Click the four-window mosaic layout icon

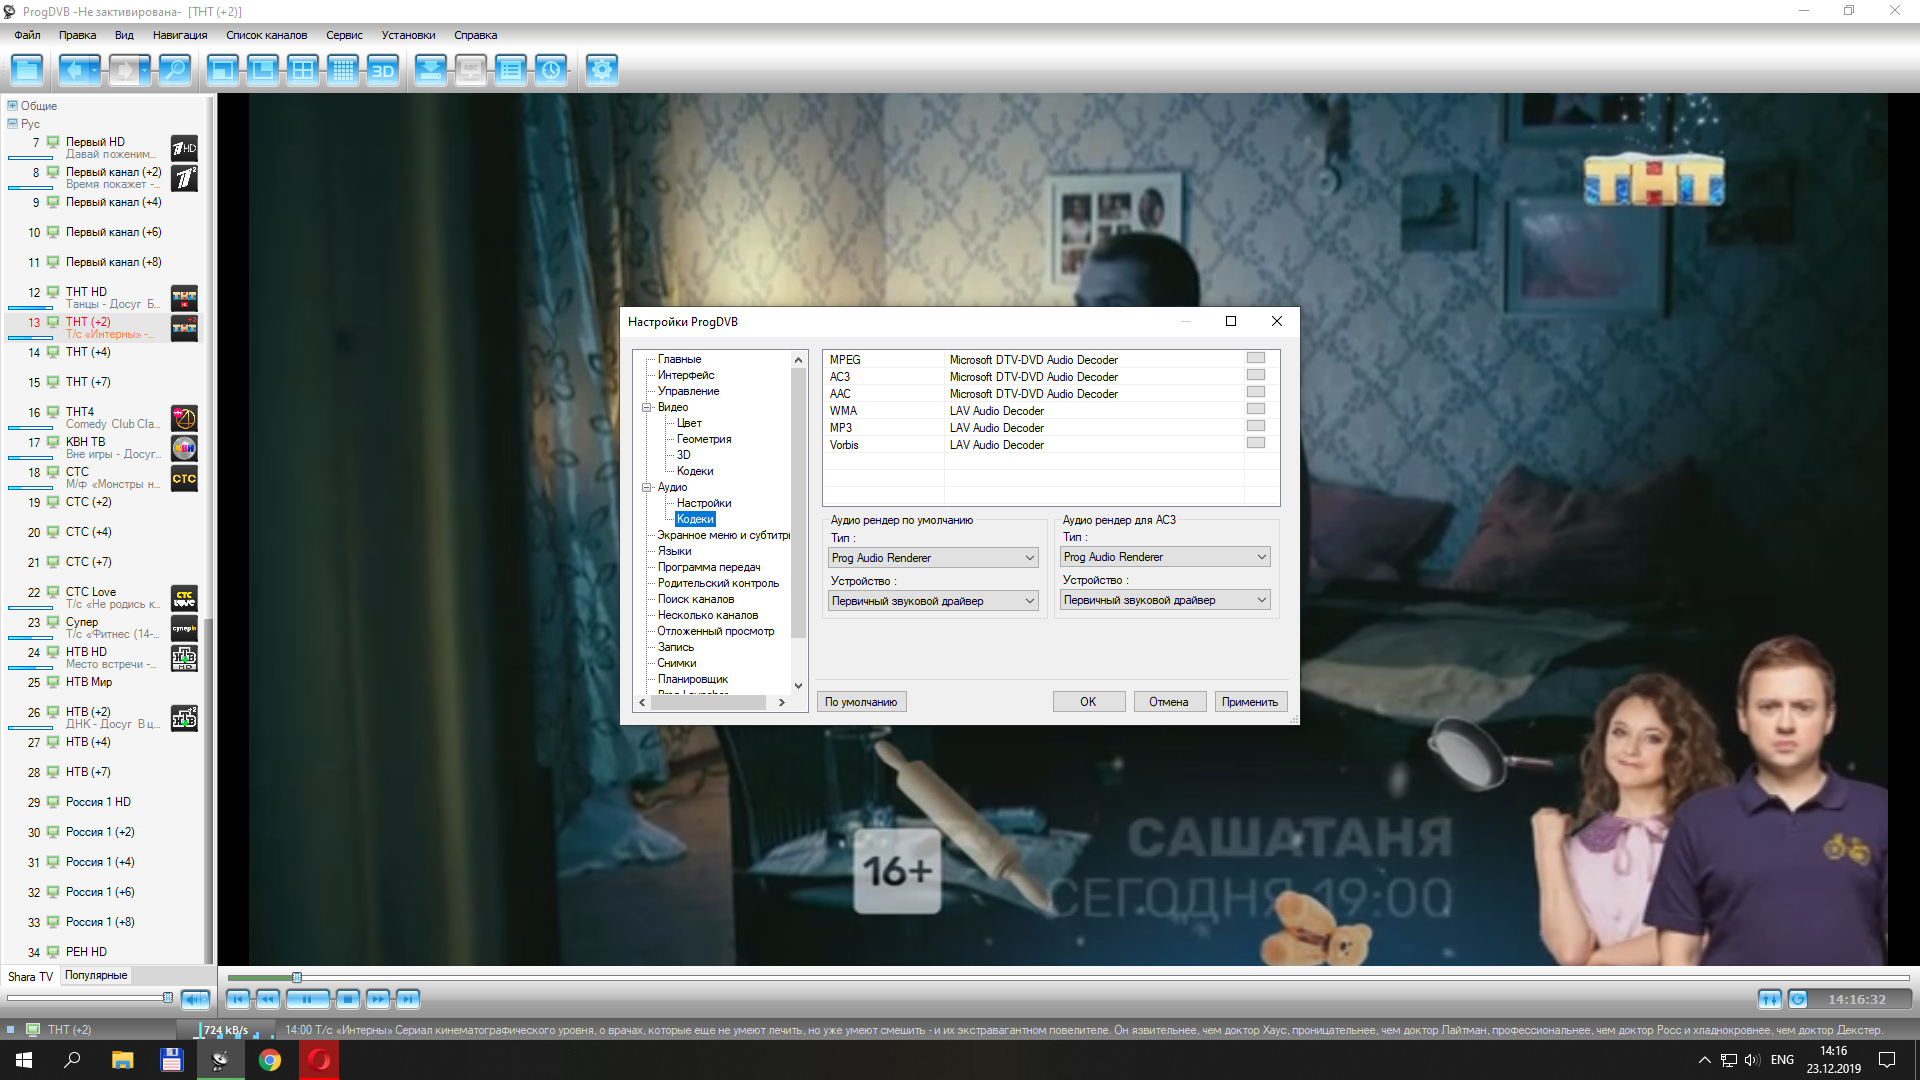pyautogui.click(x=302, y=70)
